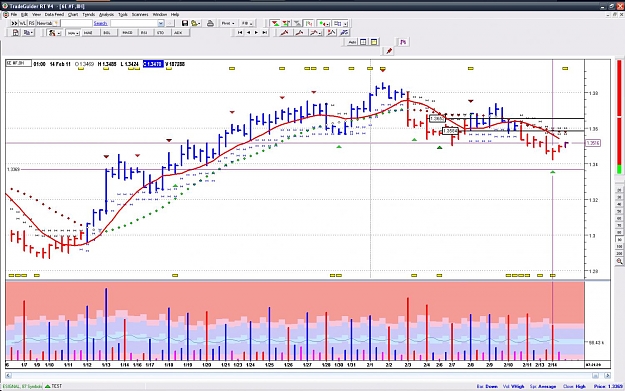Click the red pushpin icon
This screenshot has width=625, height=391.
point(389,51)
